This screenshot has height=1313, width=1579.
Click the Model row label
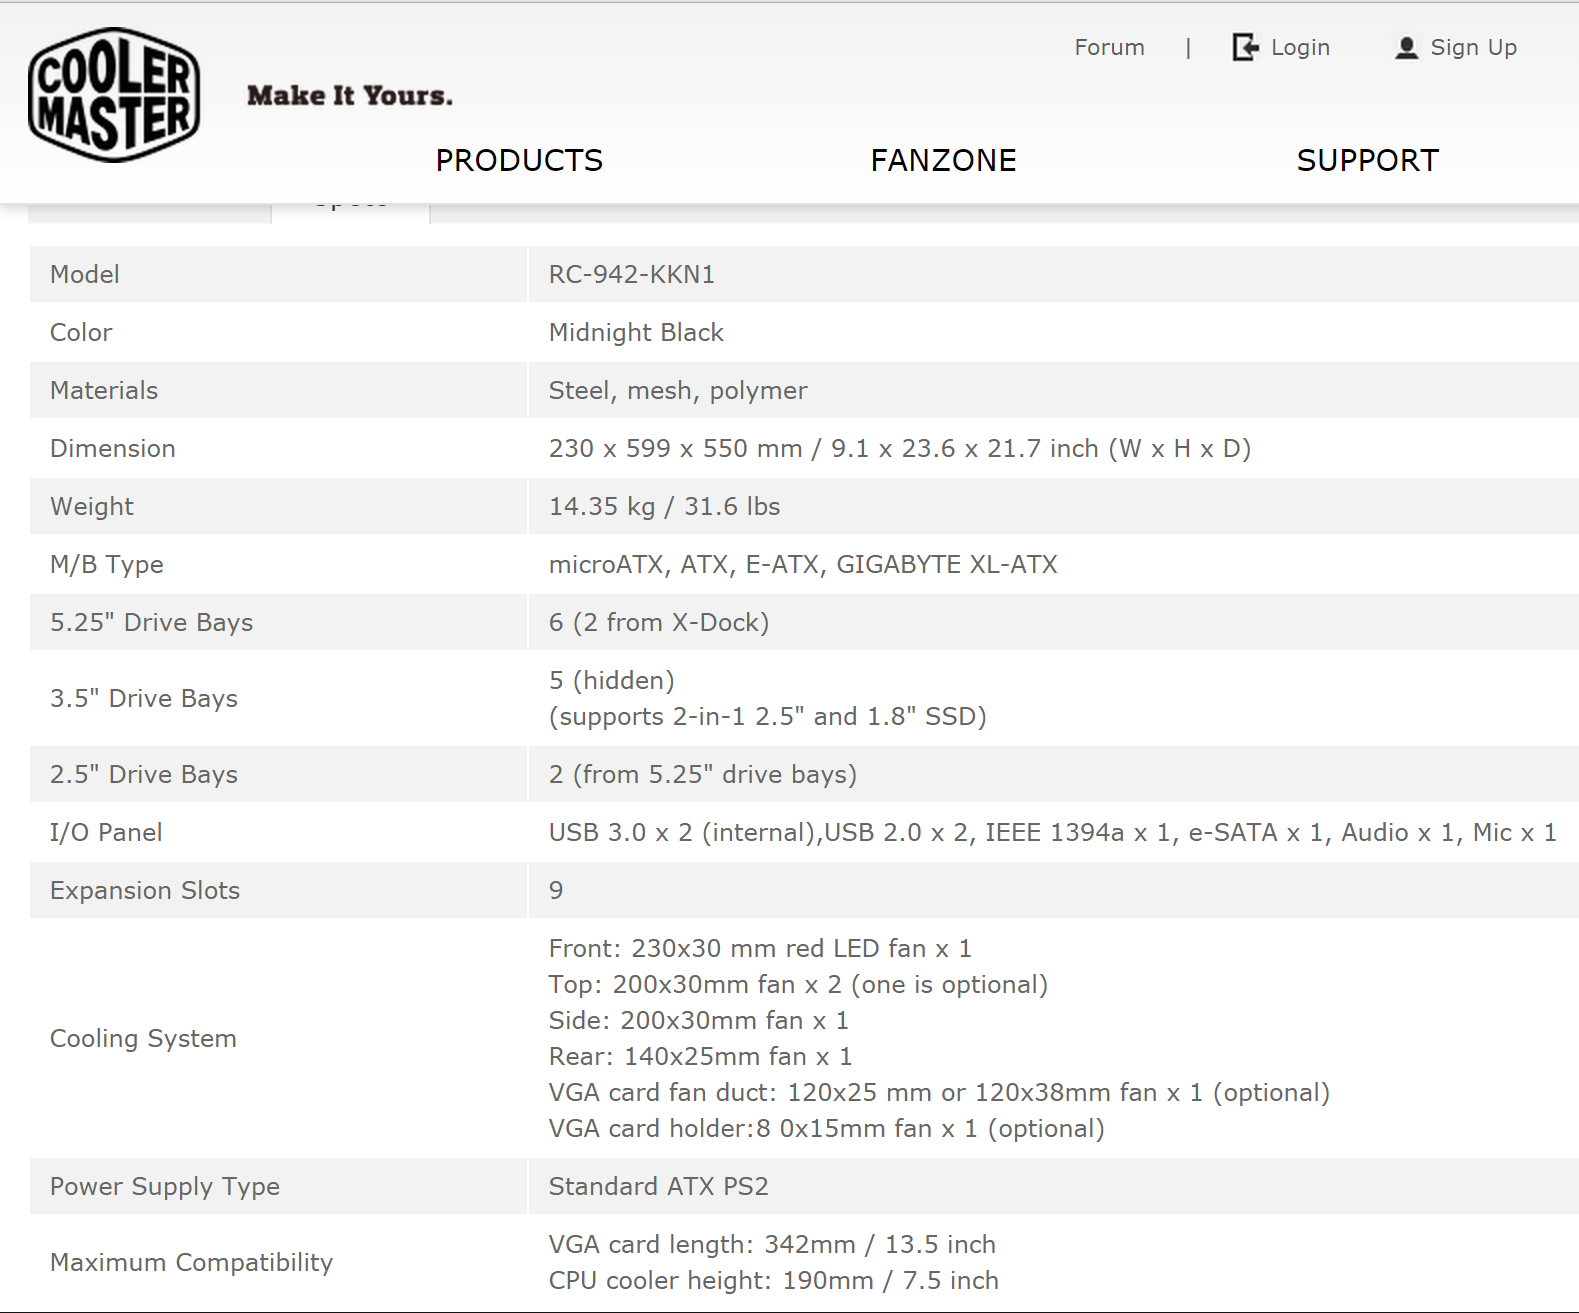[85, 275]
